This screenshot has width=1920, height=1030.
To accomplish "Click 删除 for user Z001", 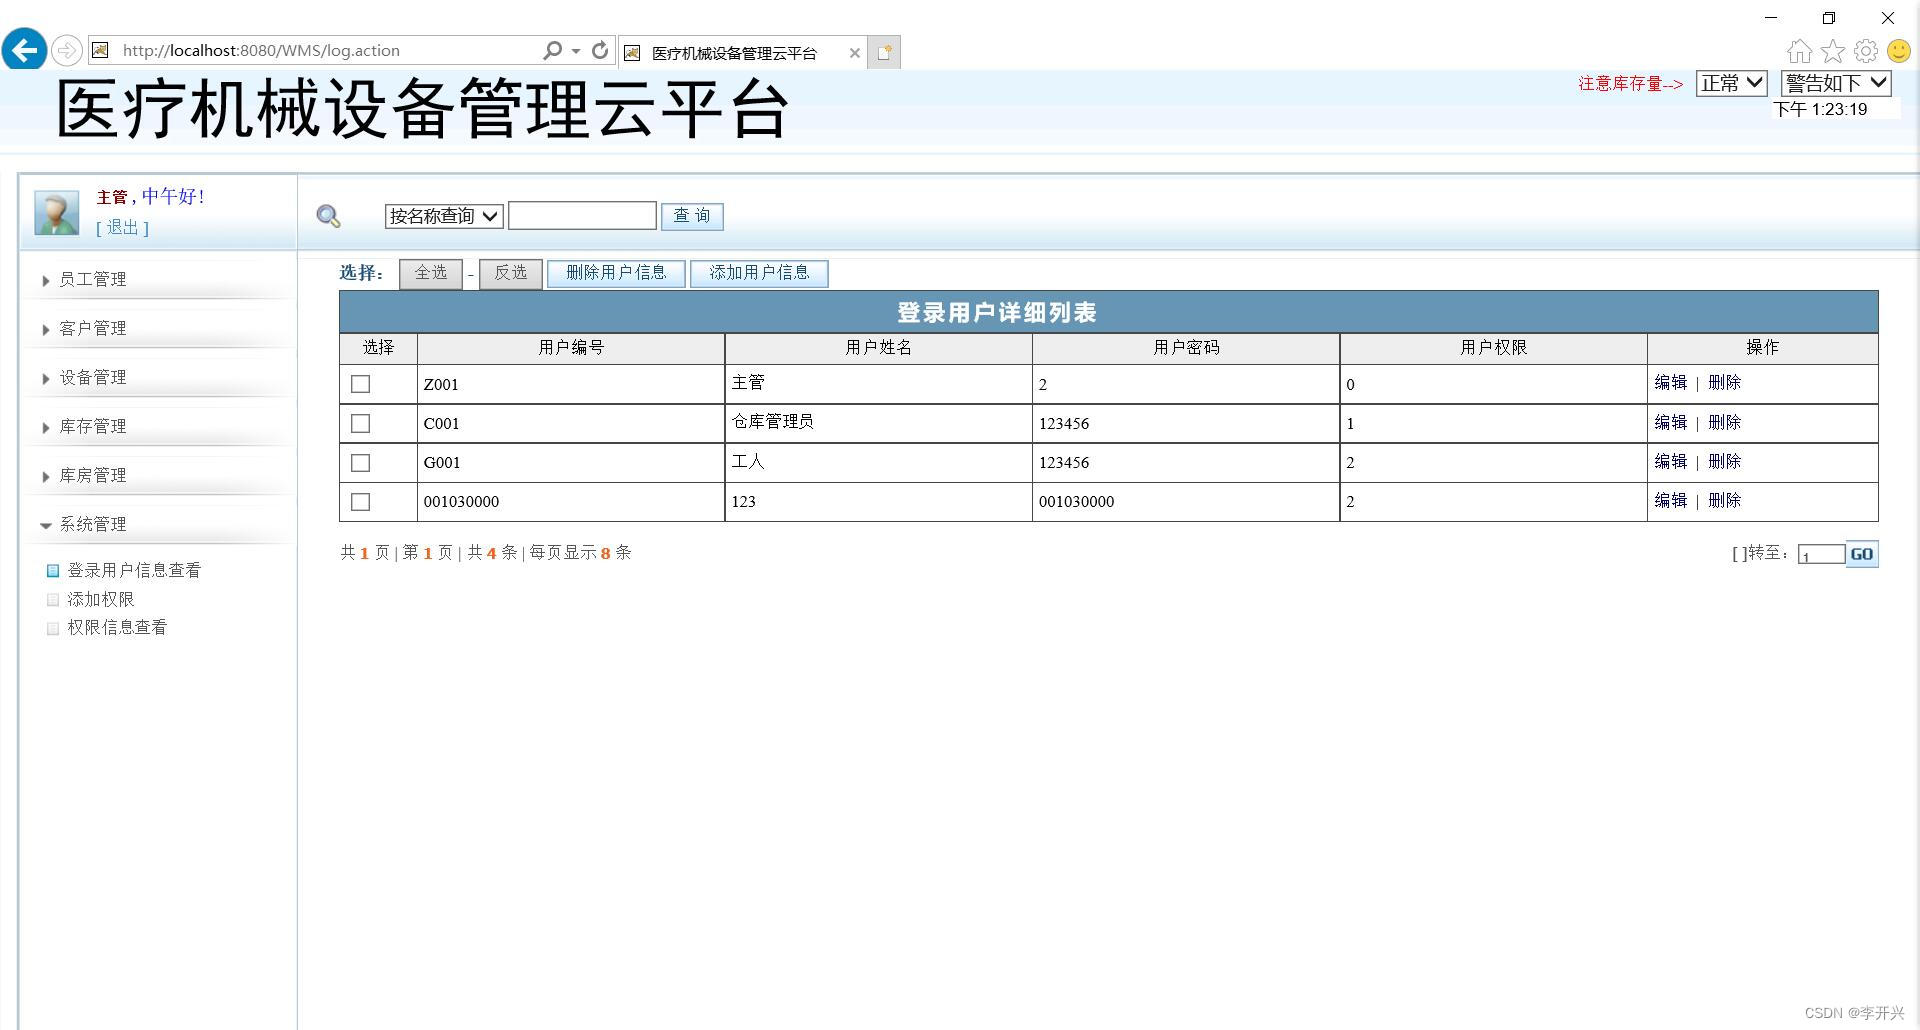I will tap(1725, 383).
